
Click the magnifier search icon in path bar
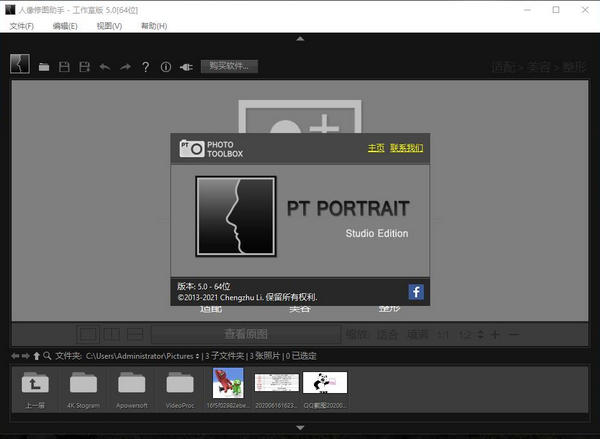coord(47,356)
